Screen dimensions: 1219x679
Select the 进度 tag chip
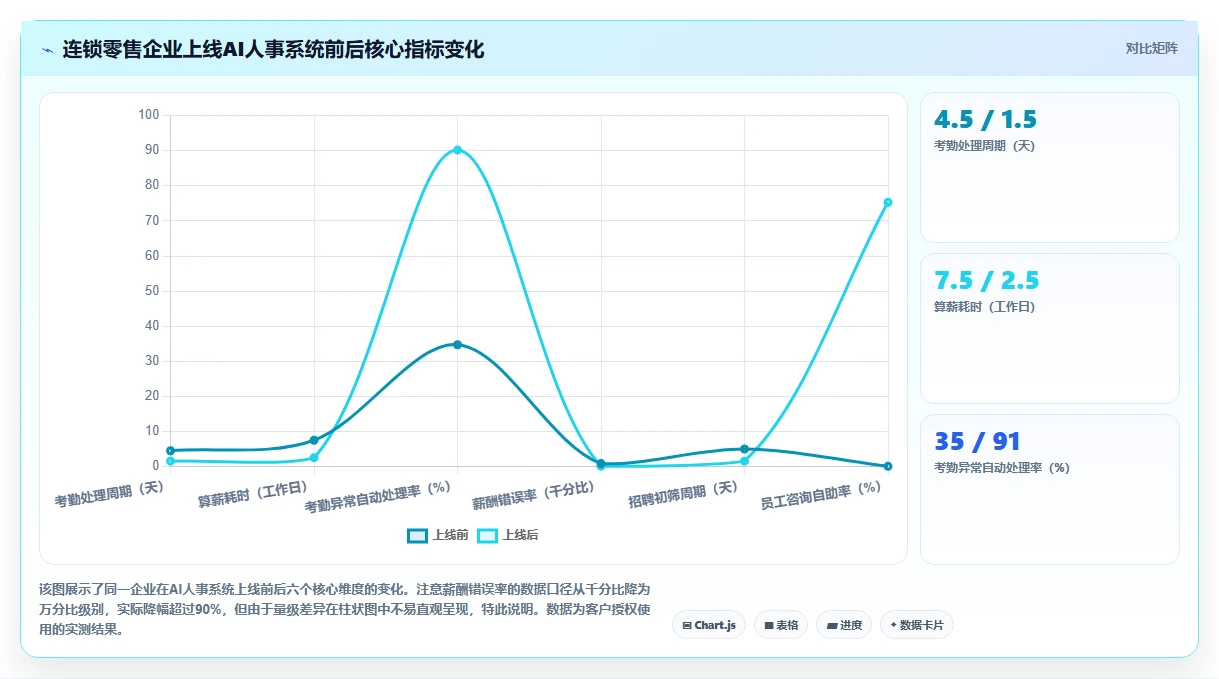(844, 625)
